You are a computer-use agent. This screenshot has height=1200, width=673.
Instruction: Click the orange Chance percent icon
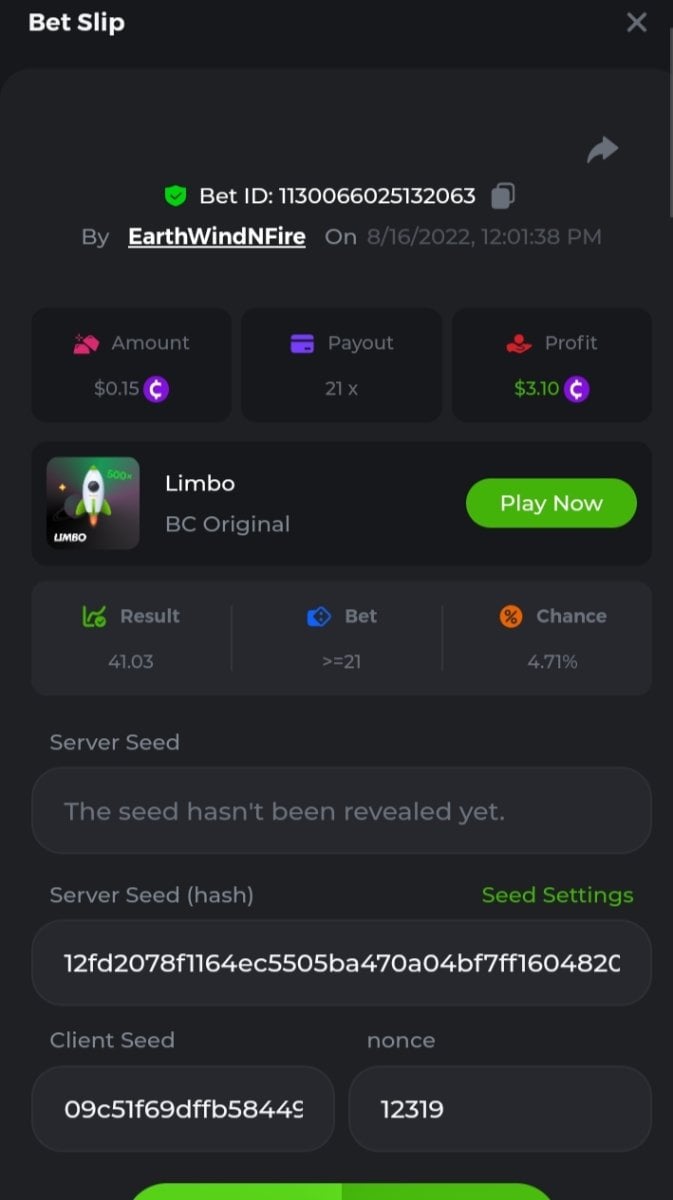[510, 617]
